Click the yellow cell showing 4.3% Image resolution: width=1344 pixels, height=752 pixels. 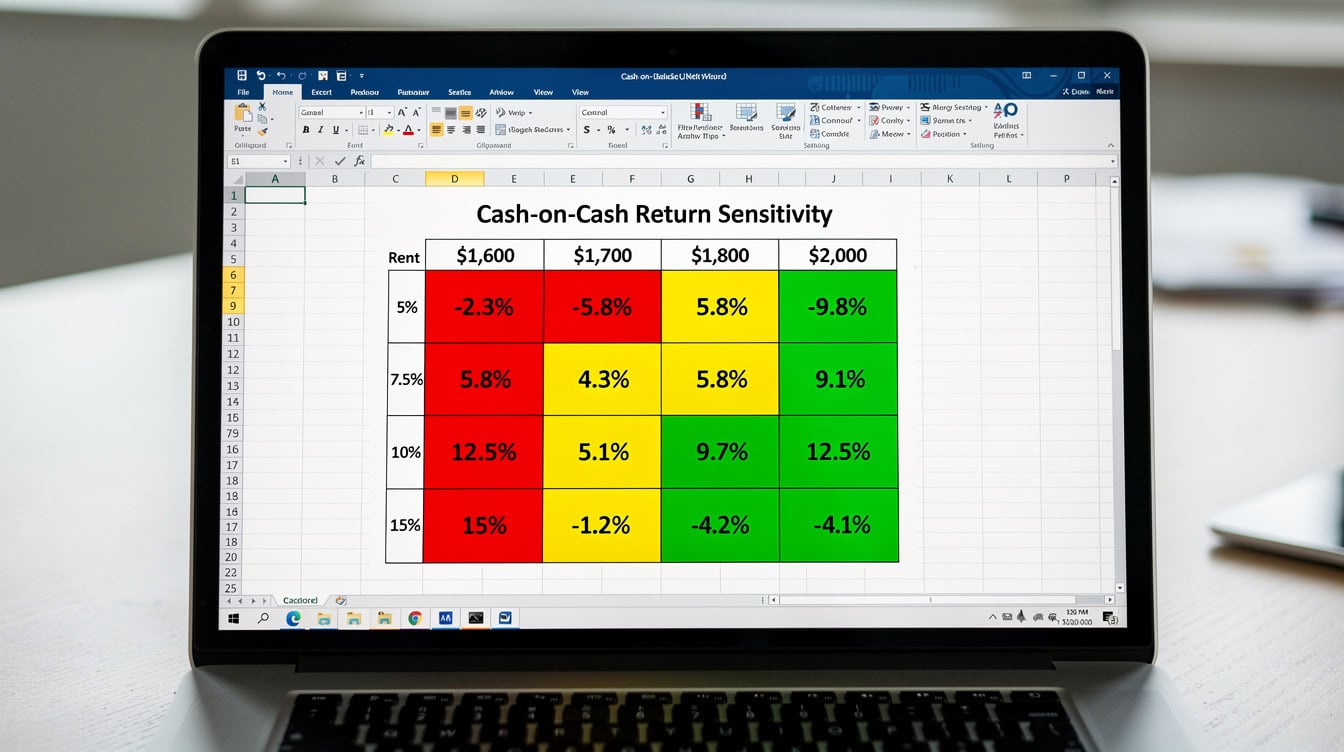point(602,379)
